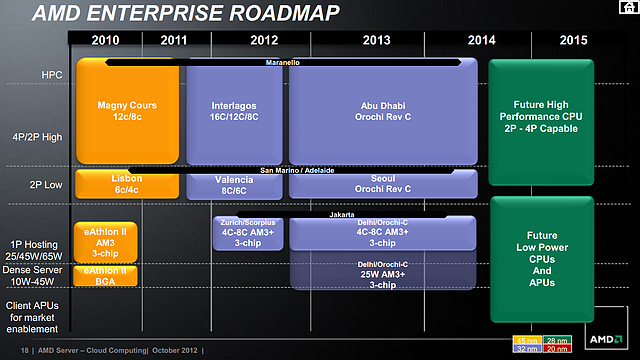Select the 45 nm legend swatch

point(527,340)
